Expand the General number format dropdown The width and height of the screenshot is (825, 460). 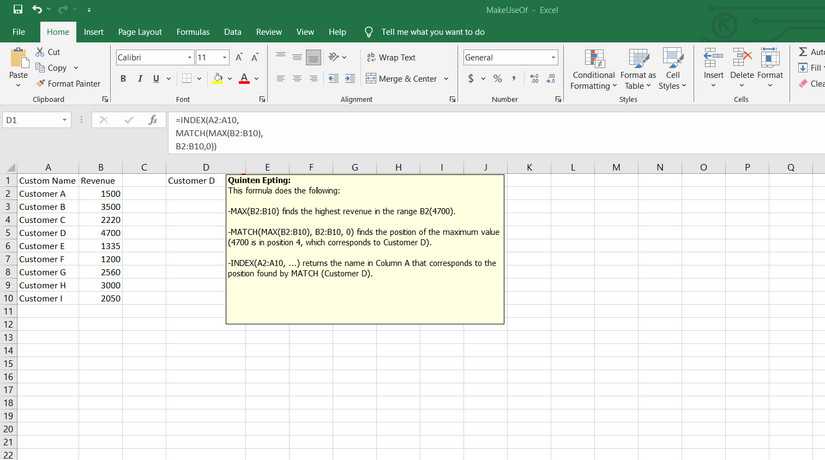pyautogui.click(x=553, y=58)
